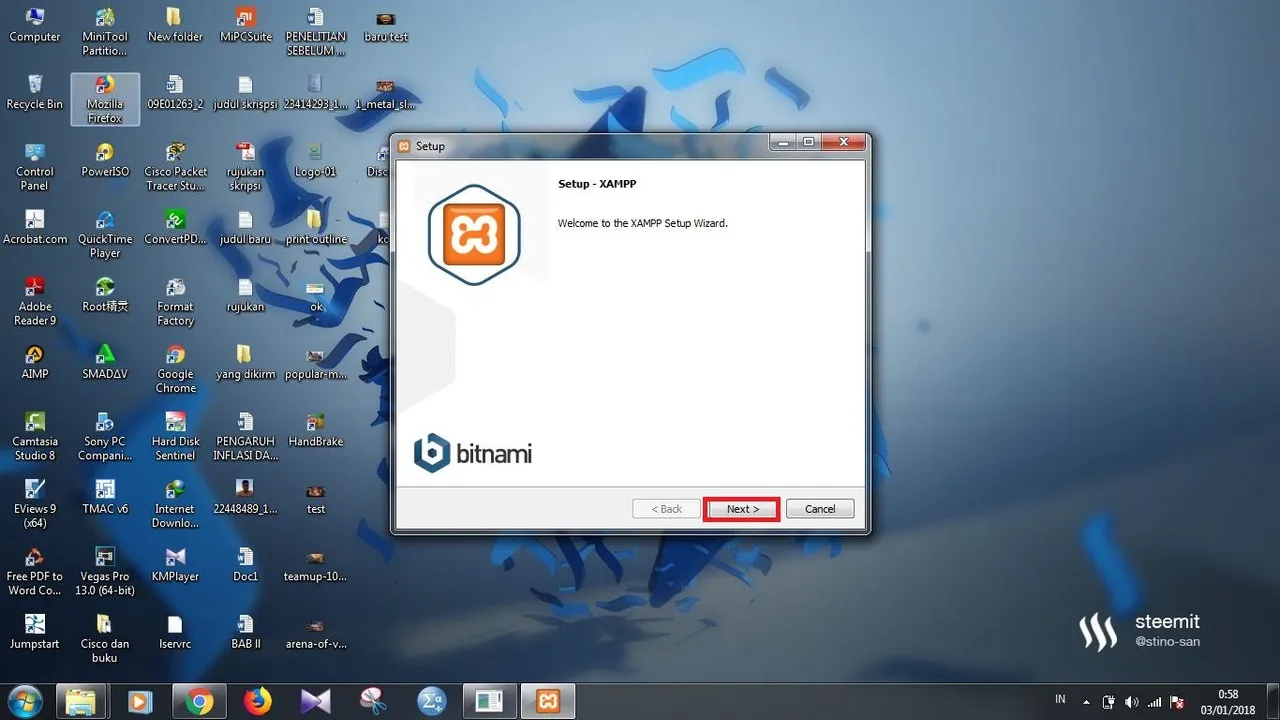
Task: Select arena-of-v image file icon
Action: pyautogui.click(x=315, y=633)
